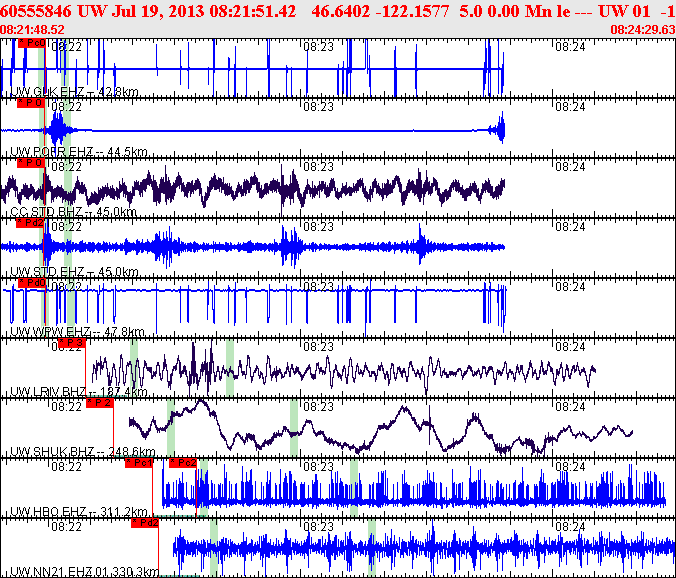676x578 pixels.
Task: Select the Pc2 pick flag on HBO trace
Action: coord(183,463)
